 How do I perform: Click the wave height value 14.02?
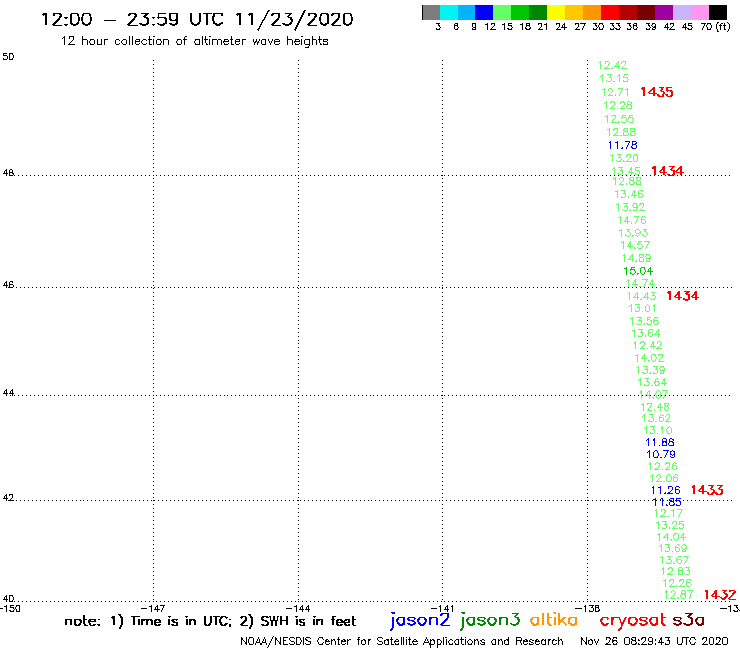pyautogui.click(x=649, y=358)
